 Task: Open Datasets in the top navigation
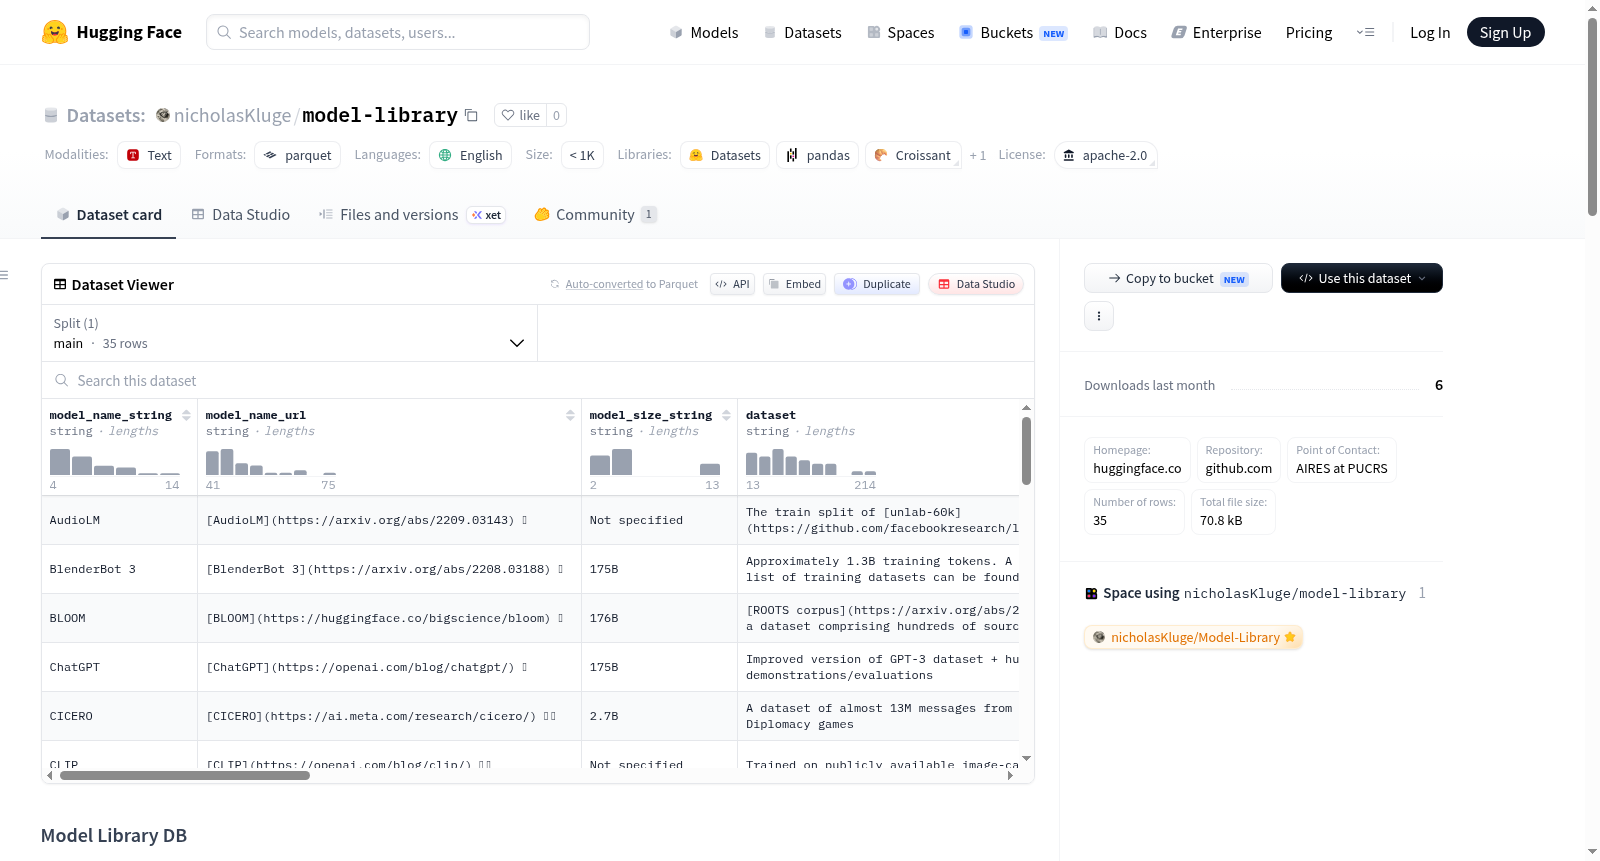click(802, 32)
